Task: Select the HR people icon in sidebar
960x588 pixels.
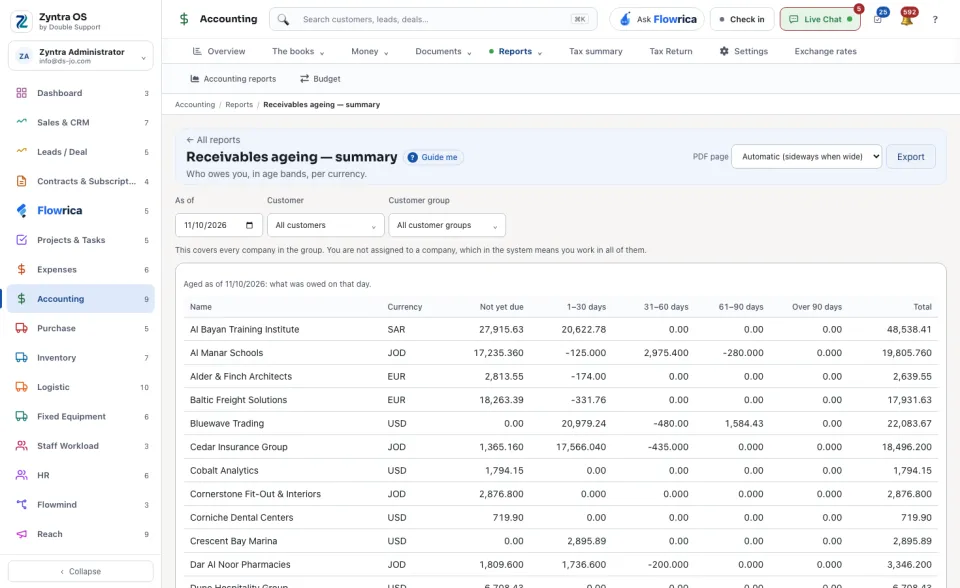Action: [21, 475]
